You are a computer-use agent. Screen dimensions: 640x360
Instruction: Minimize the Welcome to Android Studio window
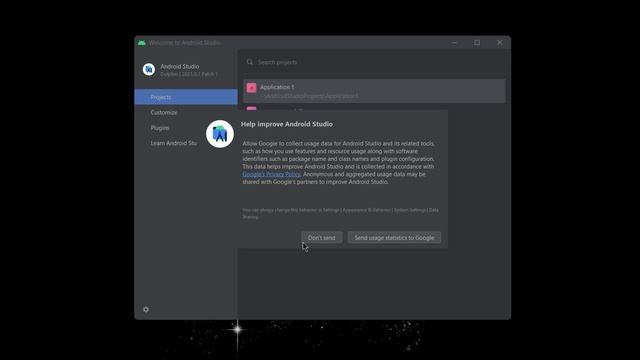454,42
